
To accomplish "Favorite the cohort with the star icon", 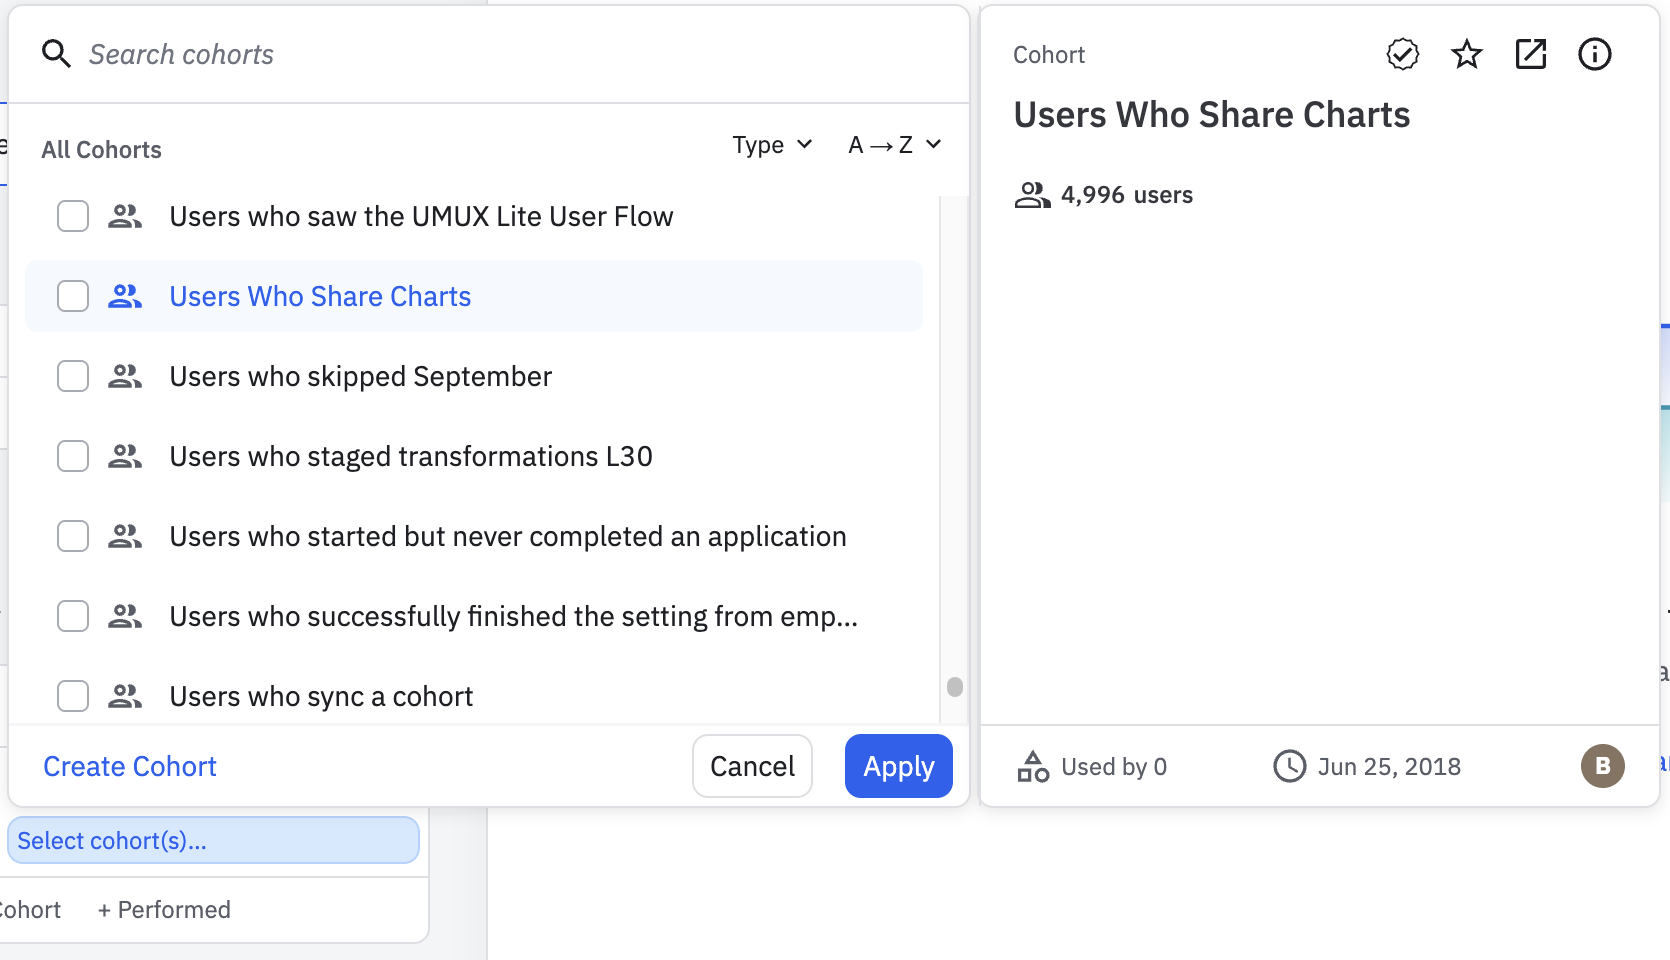I will pos(1466,54).
